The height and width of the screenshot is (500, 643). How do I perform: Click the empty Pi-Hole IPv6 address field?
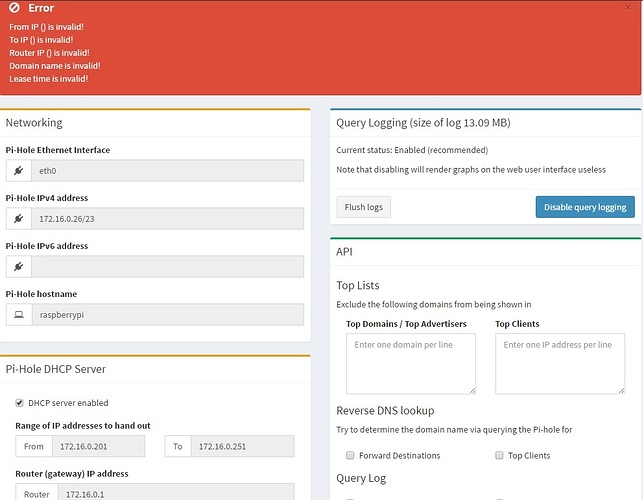pyautogui.click(x=167, y=267)
